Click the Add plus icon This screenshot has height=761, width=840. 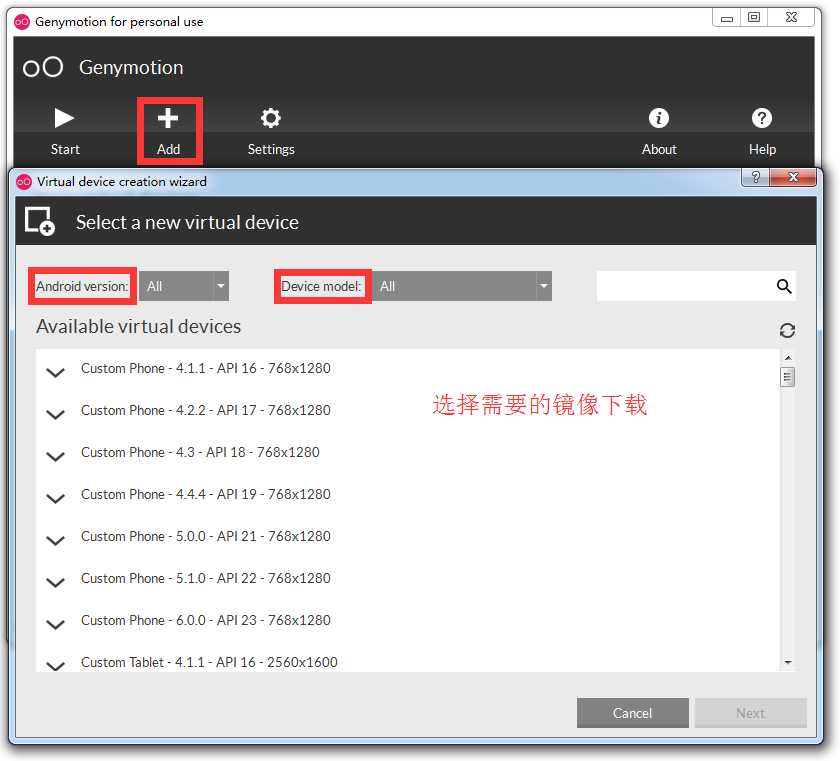click(x=168, y=118)
